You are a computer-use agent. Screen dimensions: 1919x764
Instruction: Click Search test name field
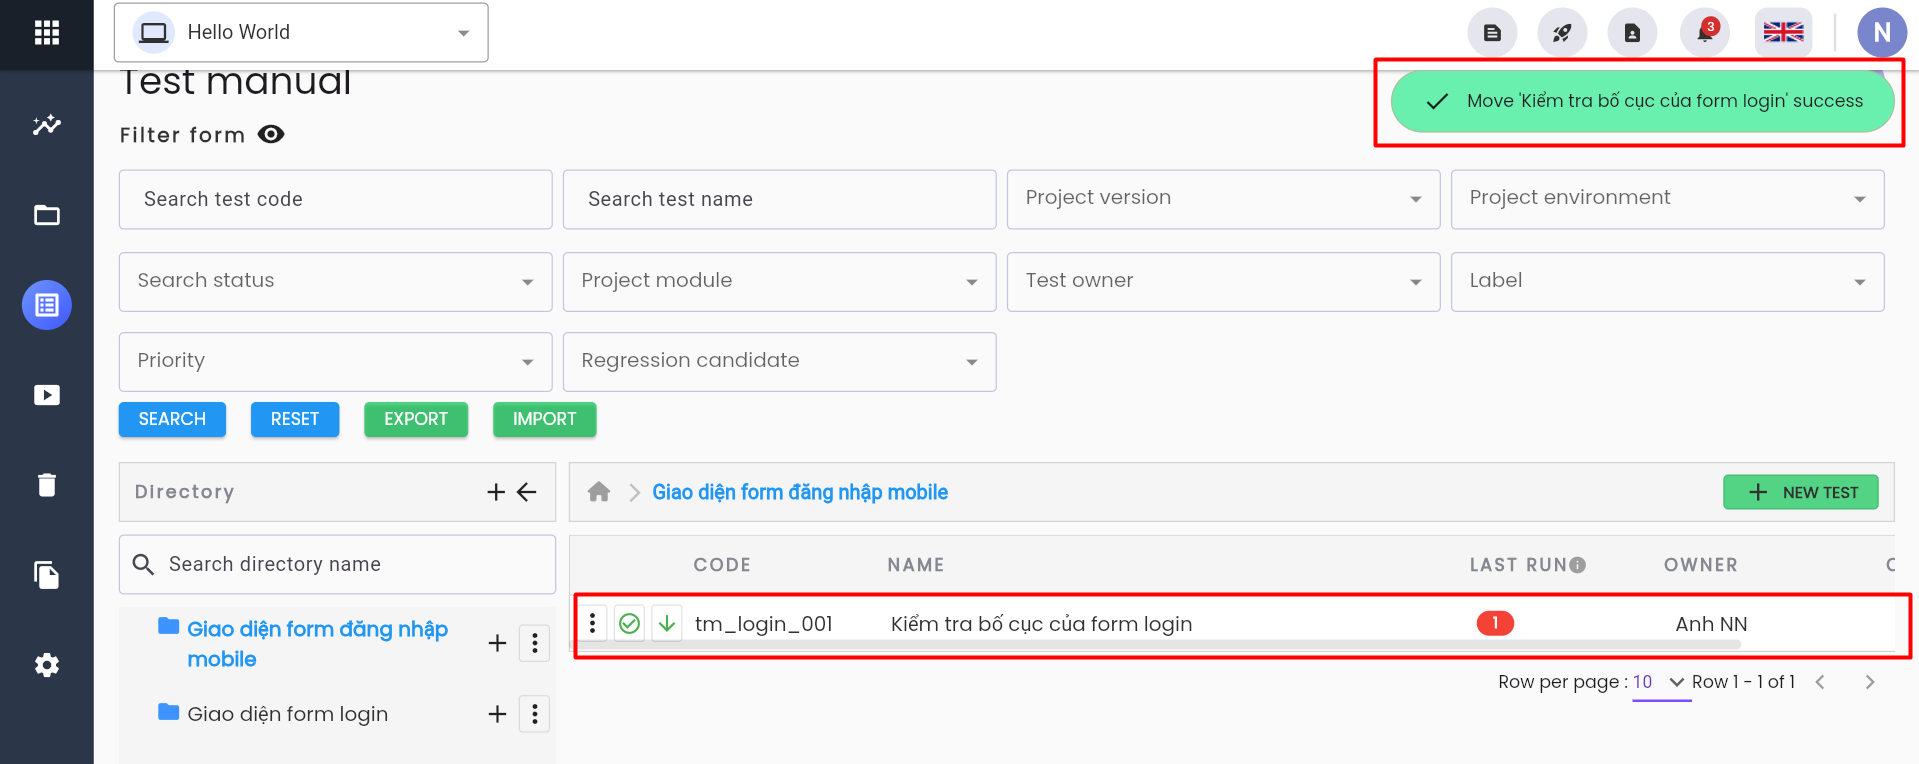click(x=779, y=199)
